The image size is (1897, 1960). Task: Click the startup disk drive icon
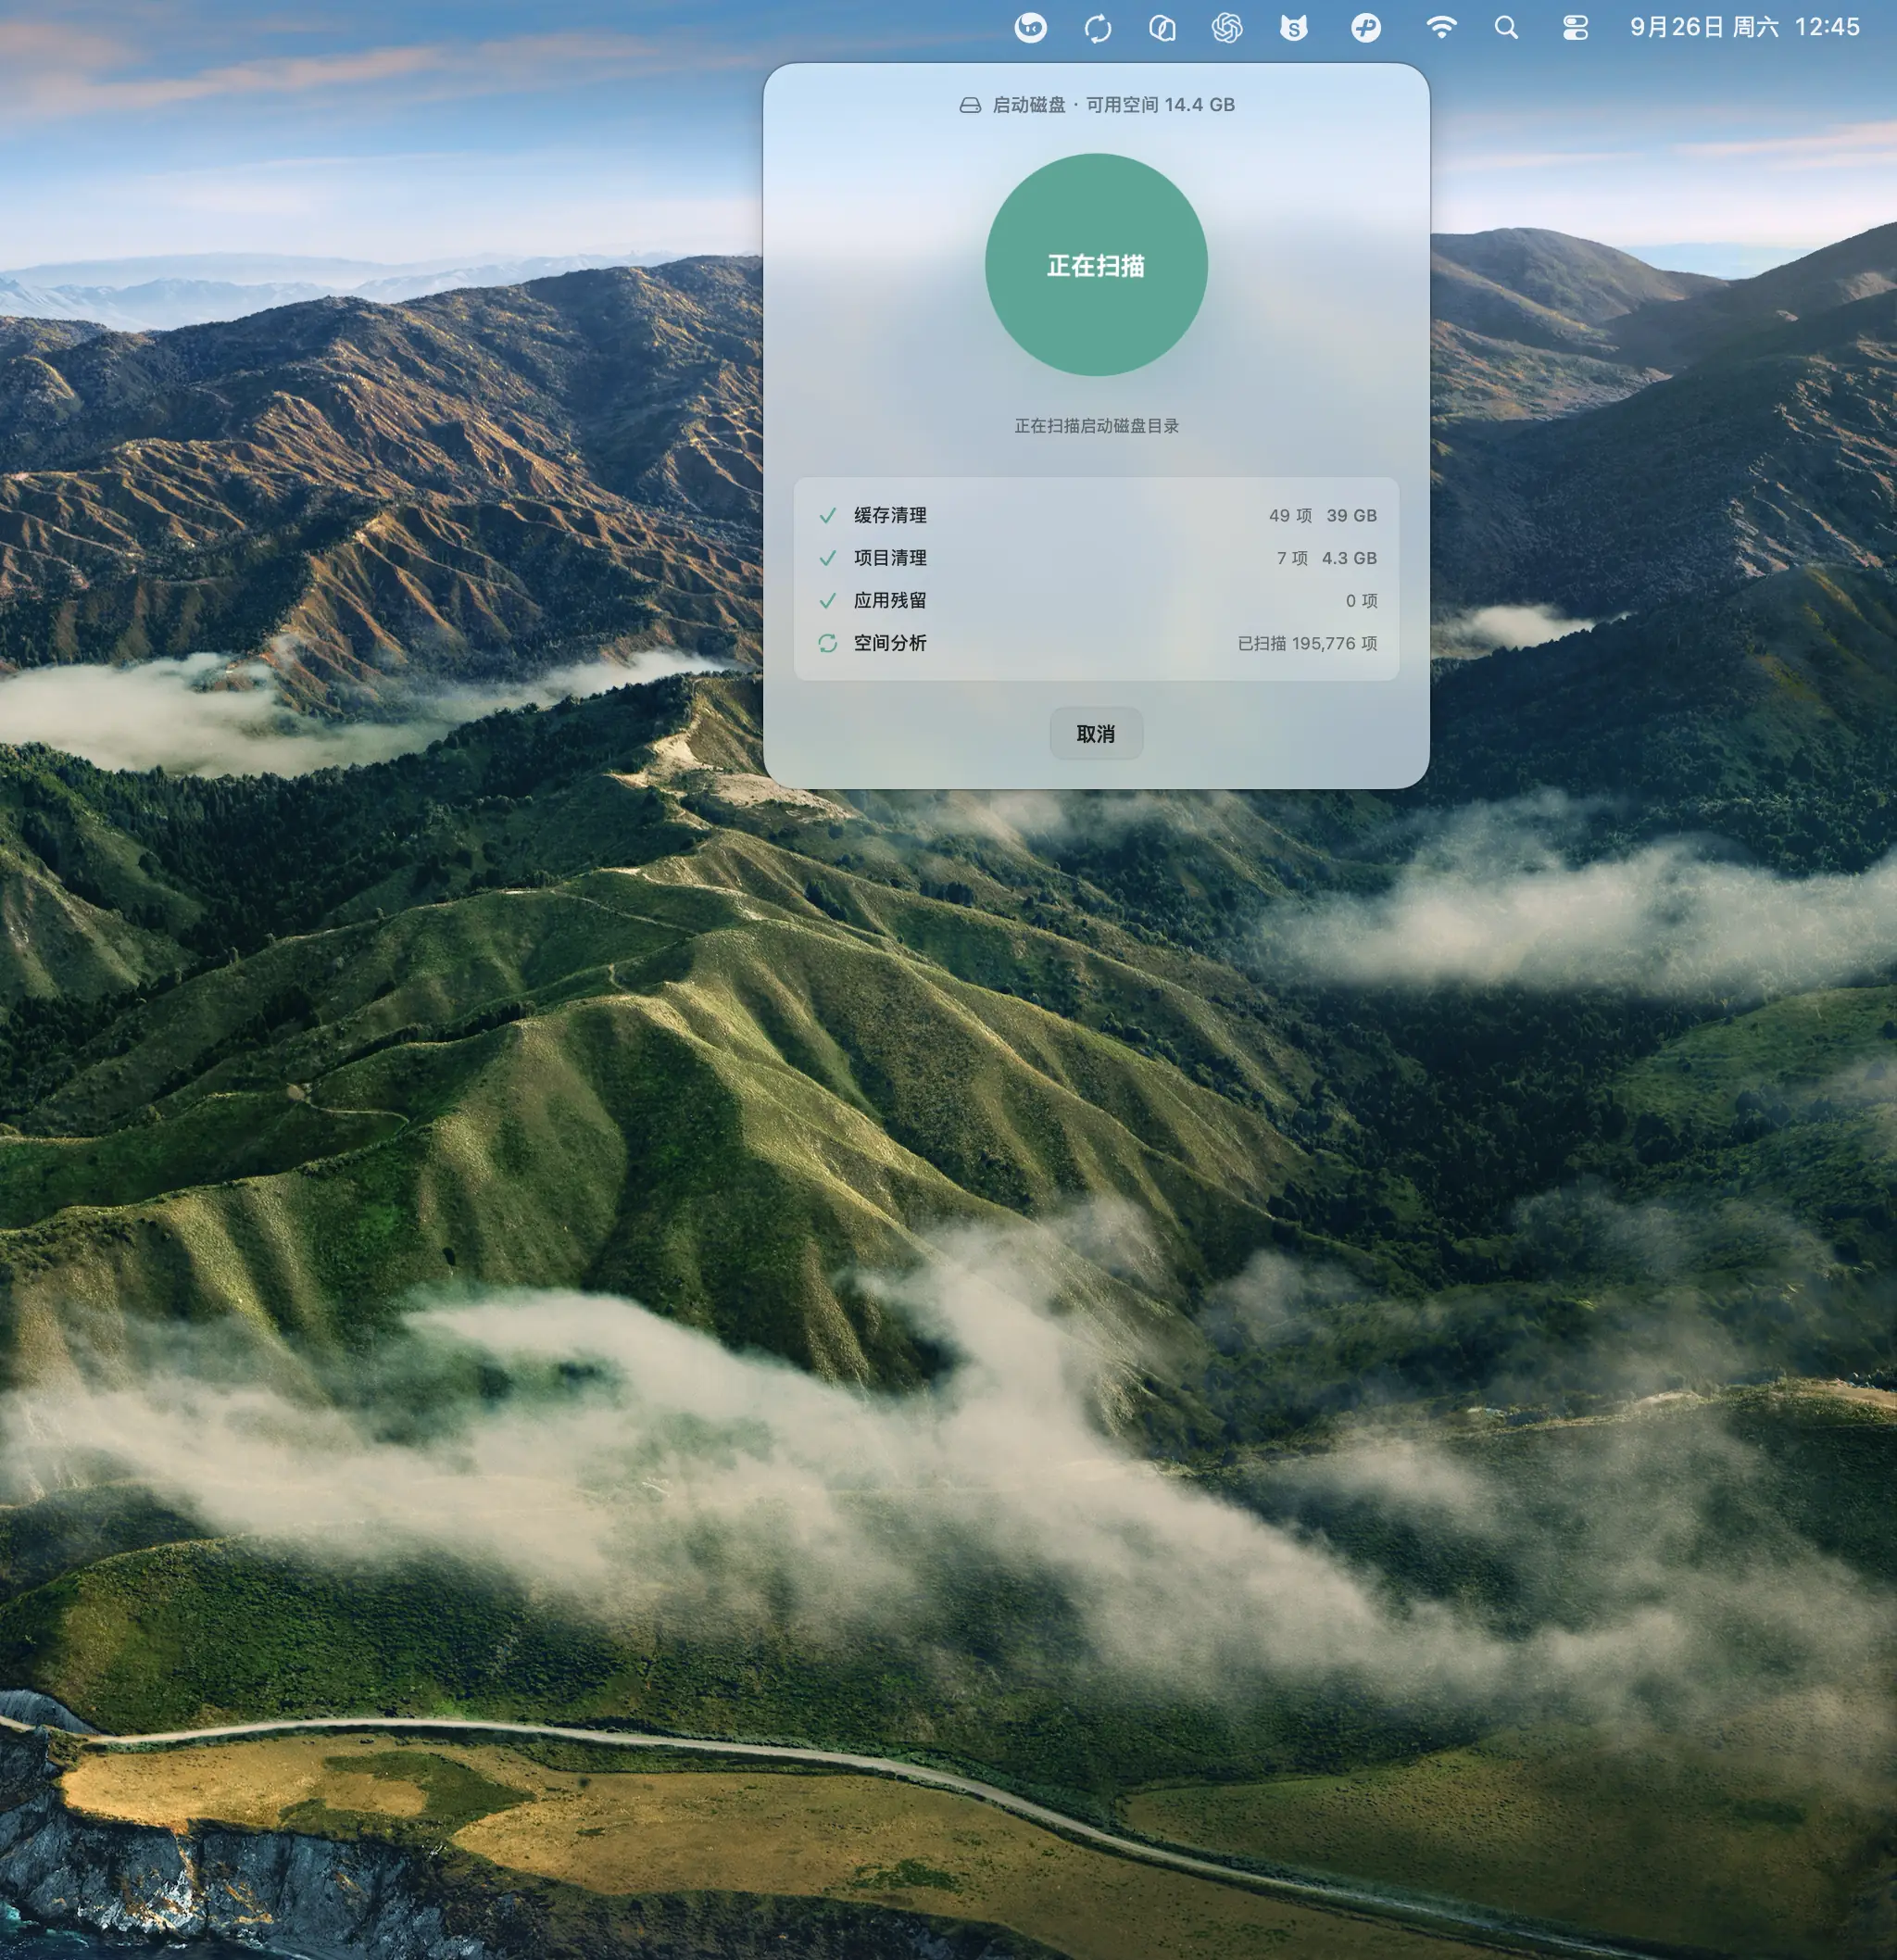[969, 105]
